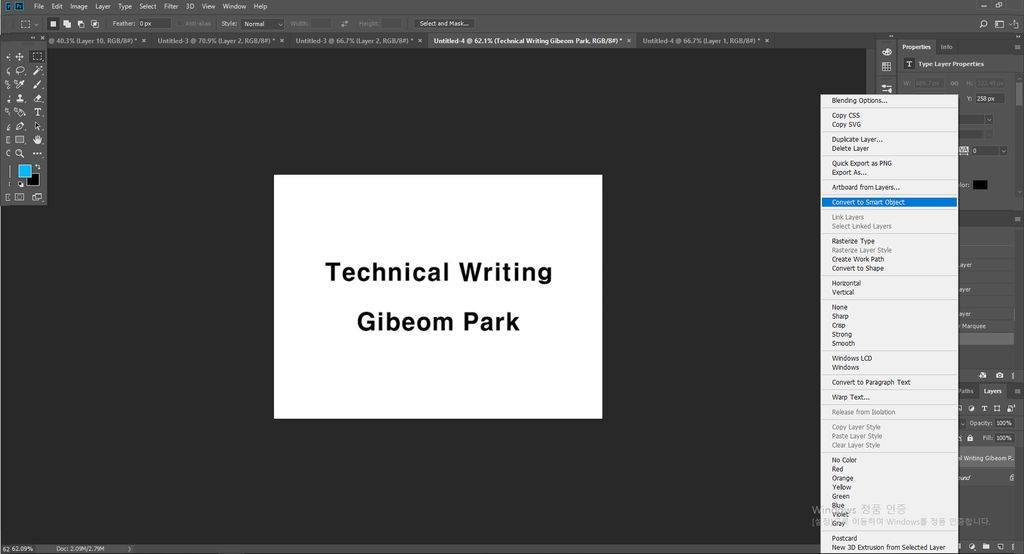
Task: Swap foreground and background colors
Action: 37,167
